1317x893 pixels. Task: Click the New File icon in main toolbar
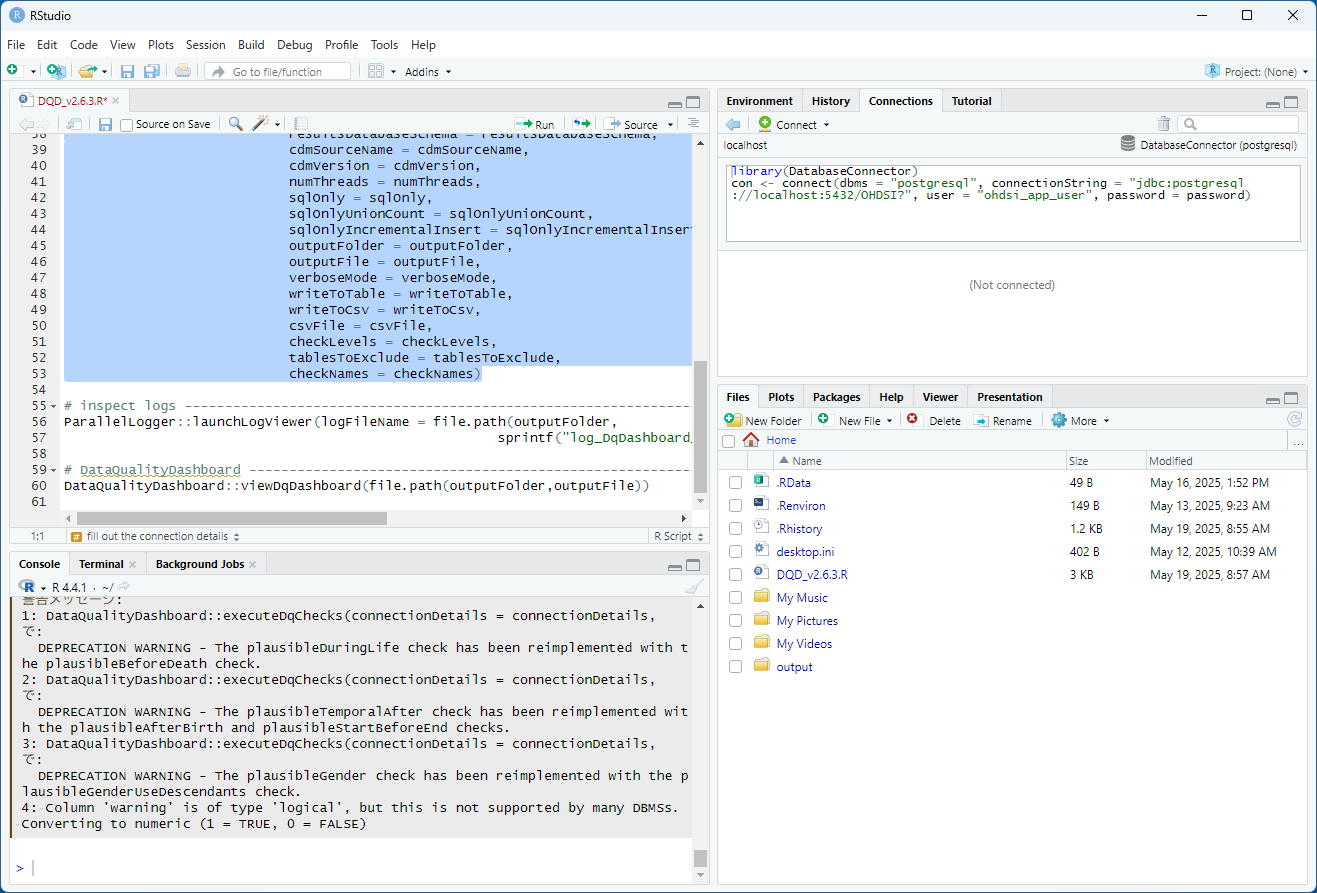[x=13, y=71]
